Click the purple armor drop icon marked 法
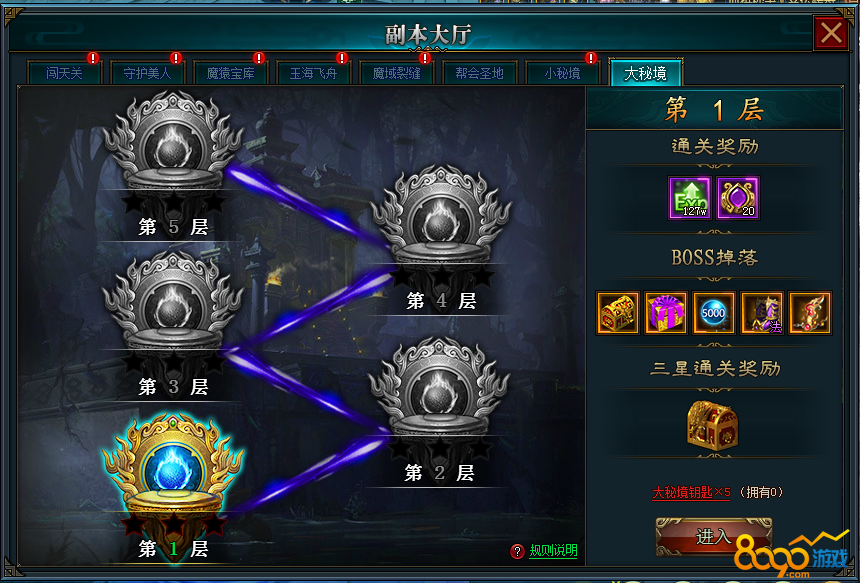The image size is (860, 583). [762, 313]
